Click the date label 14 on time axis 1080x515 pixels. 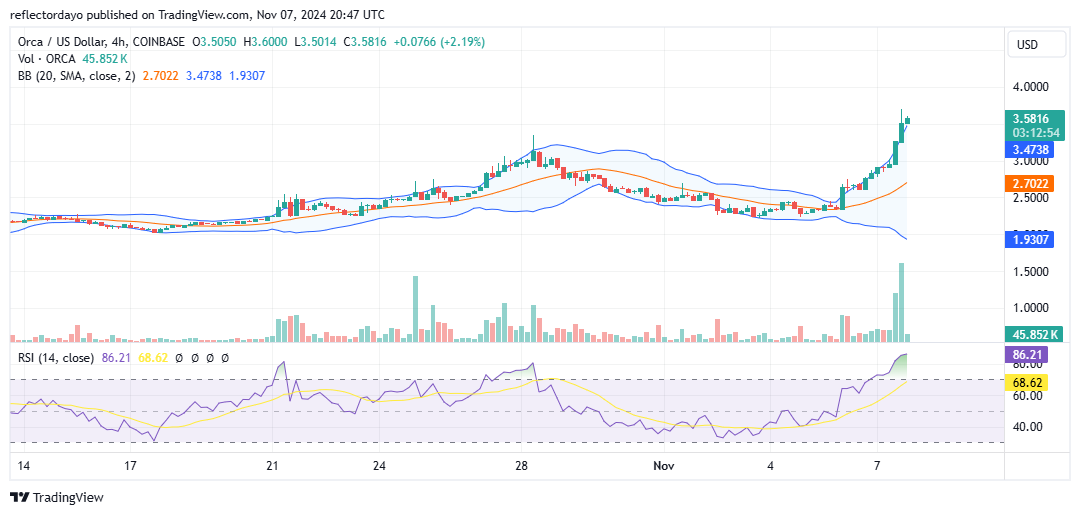[x=23, y=466]
